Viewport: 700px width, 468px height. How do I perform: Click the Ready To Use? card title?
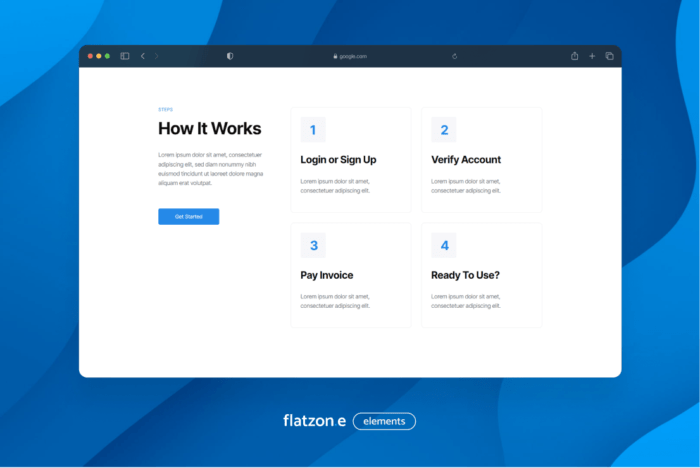point(465,275)
